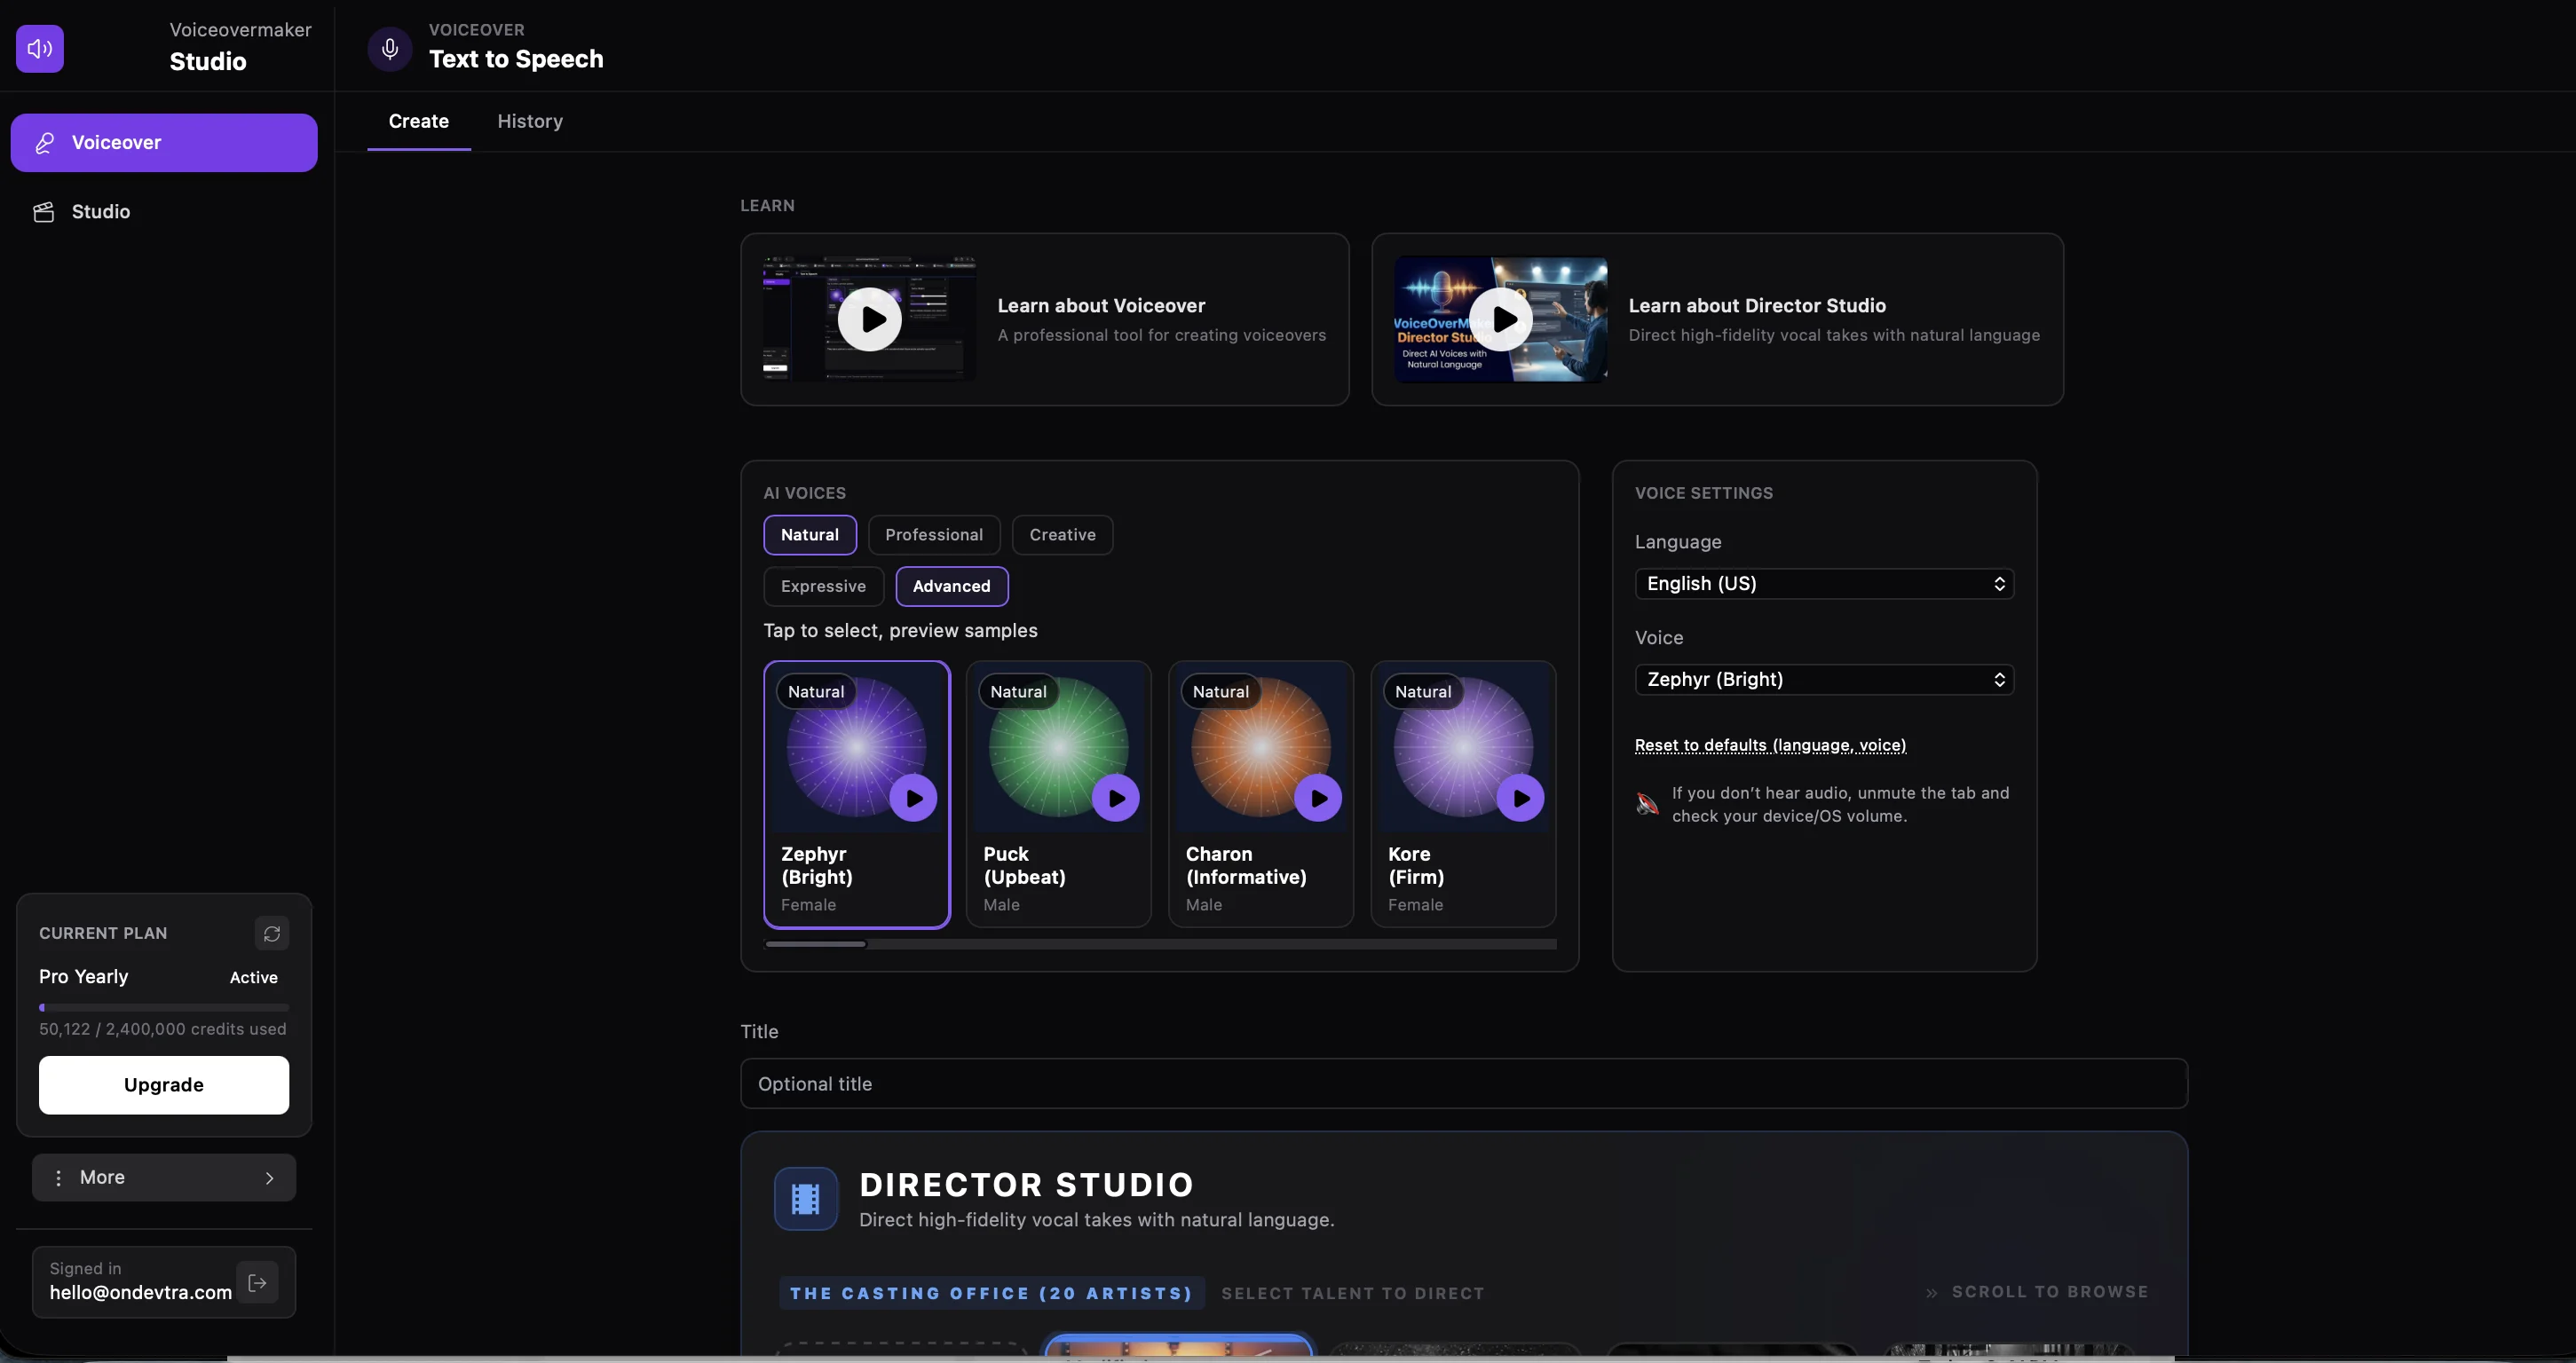Screen dimensions: 2576x1363
Task: Click the Director Studio film icon
Action: click(805, 1198)
